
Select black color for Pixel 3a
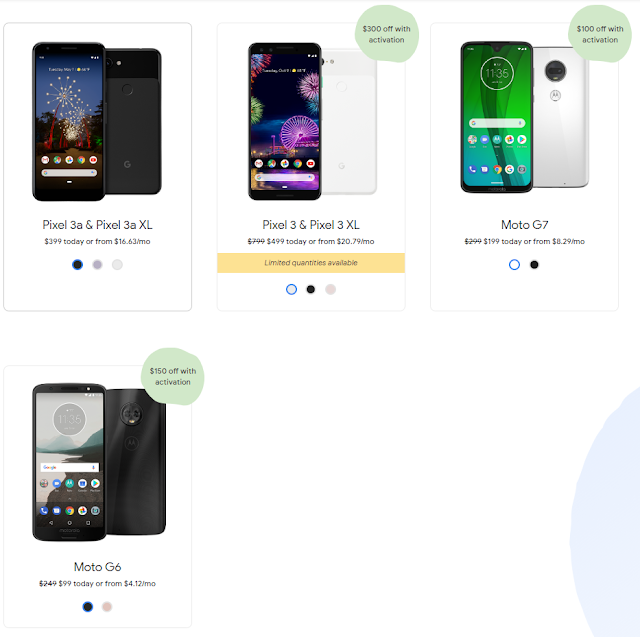coord(78,265)
